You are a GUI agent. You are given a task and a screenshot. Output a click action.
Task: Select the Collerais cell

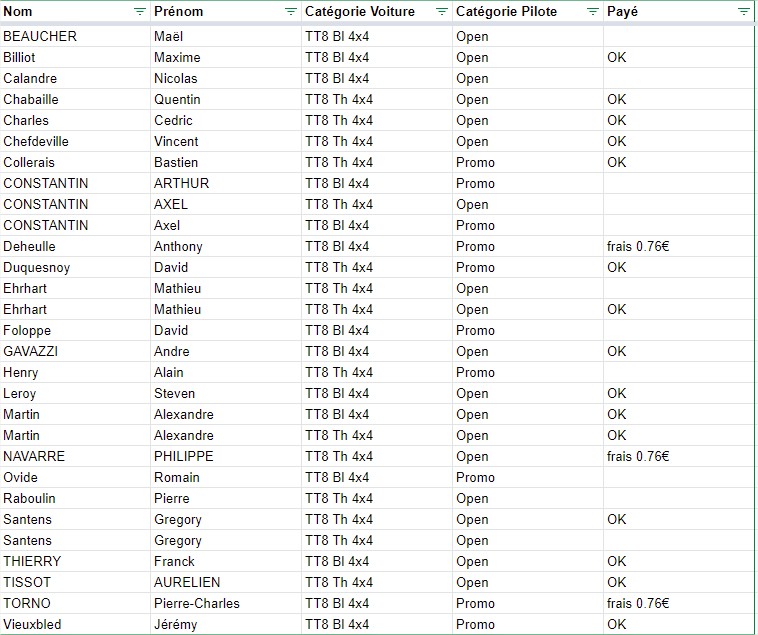click(x=75, y=162)
